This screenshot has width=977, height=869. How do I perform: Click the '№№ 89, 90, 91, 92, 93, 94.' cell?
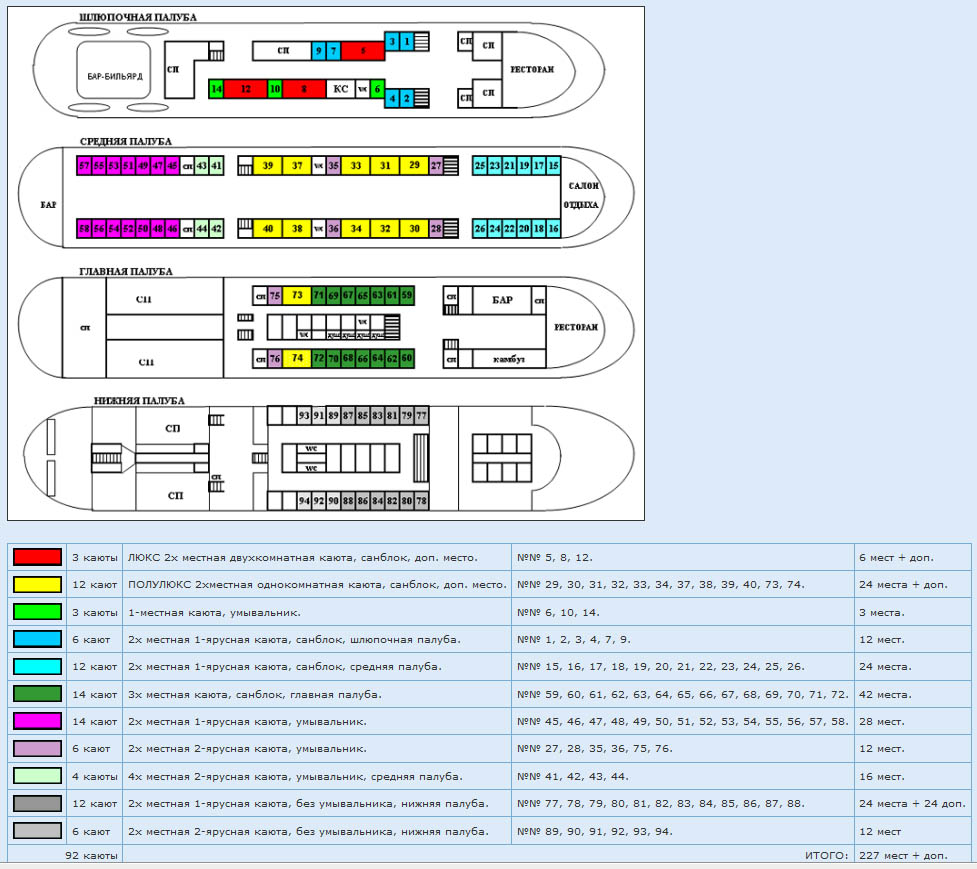point(683,831)
